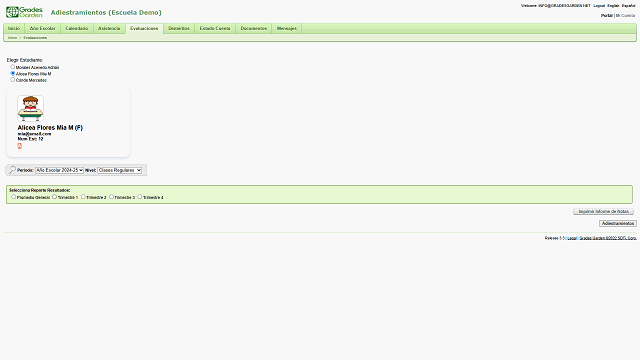Open the Periodo dropdown Año Escolar 2024-25
640x360 pixels.
59,170
